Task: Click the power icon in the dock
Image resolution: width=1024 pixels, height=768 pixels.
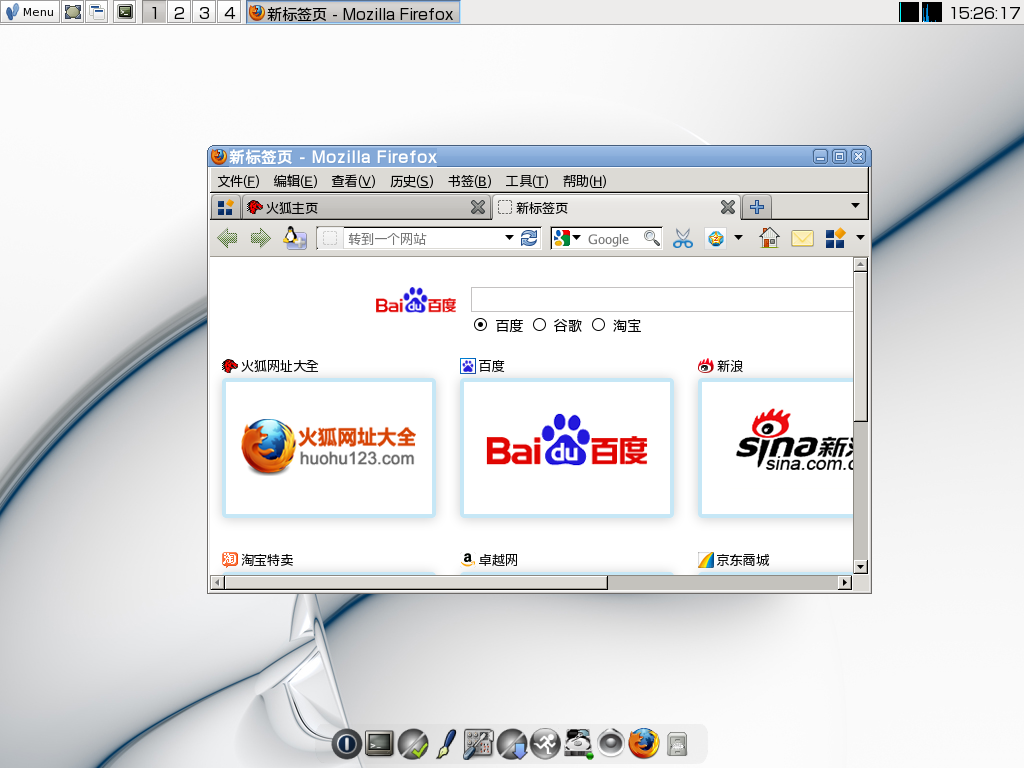Action: click(x=347, y=743)
